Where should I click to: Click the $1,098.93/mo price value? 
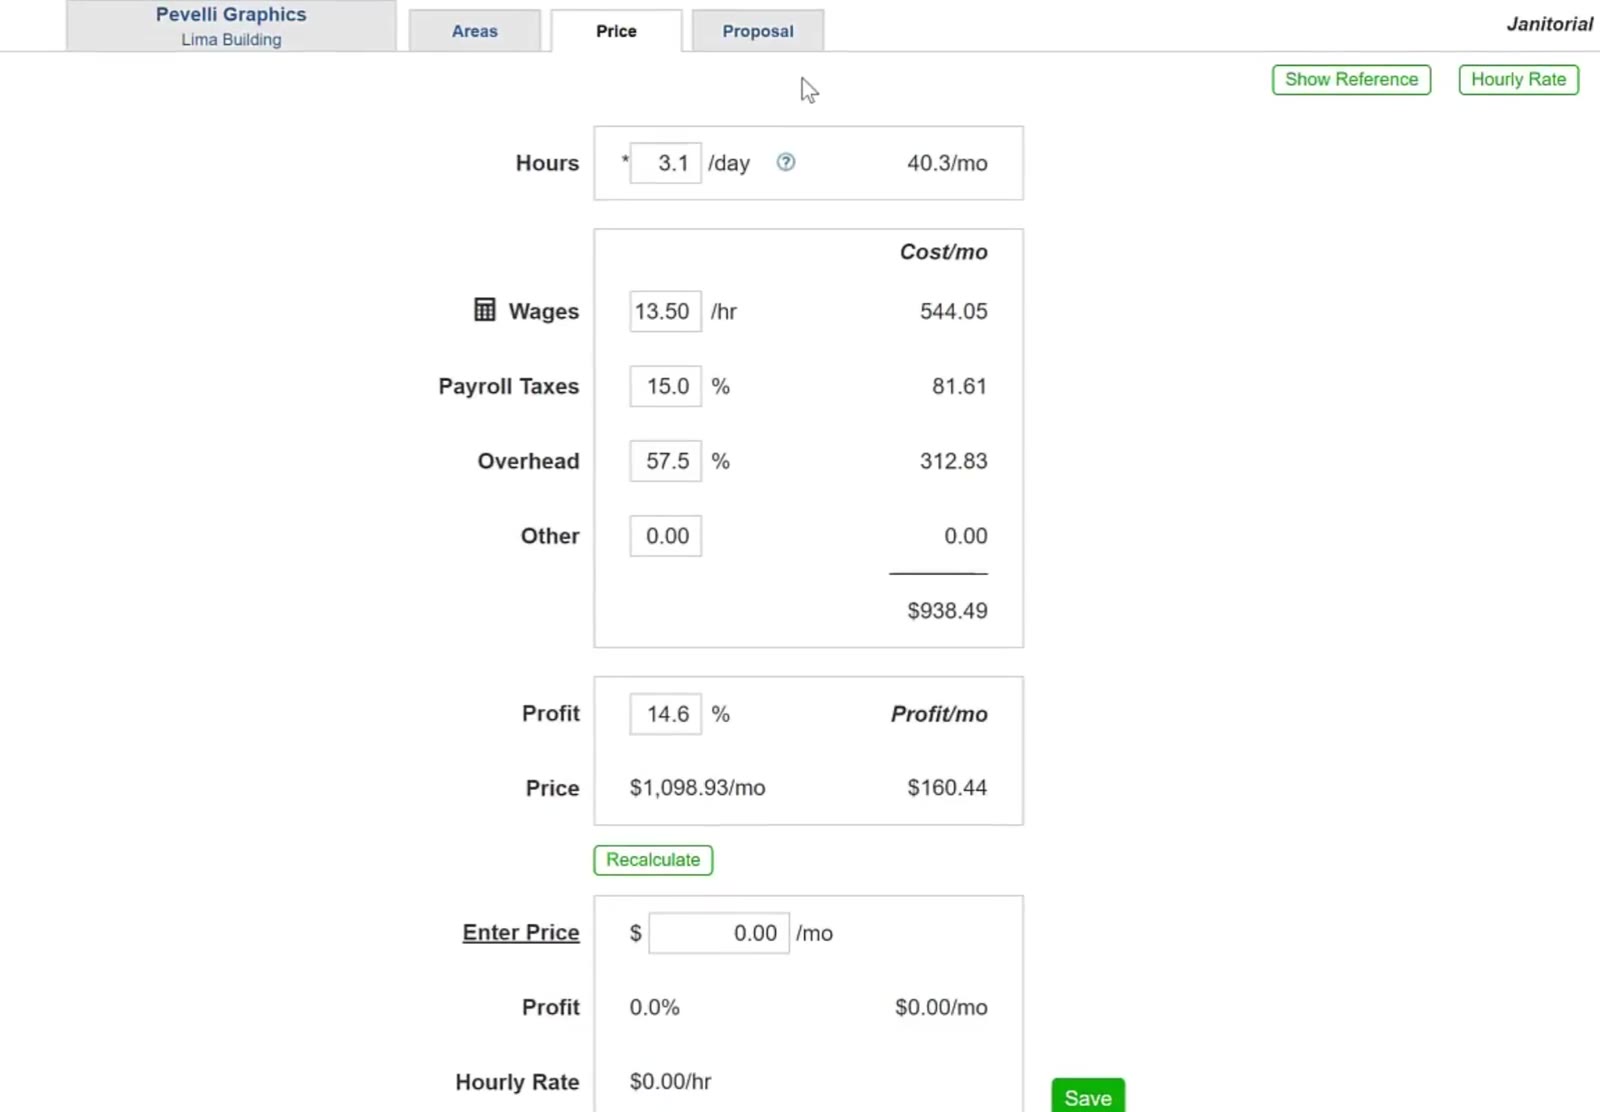coord(697,788)
